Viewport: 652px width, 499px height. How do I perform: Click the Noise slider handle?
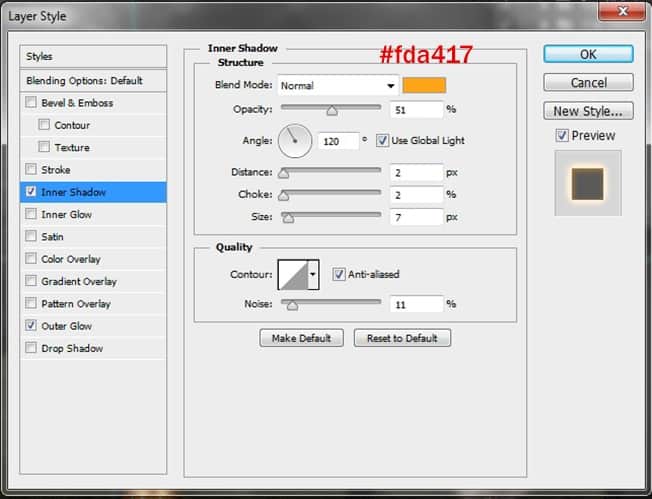click(x=292, y=306)
